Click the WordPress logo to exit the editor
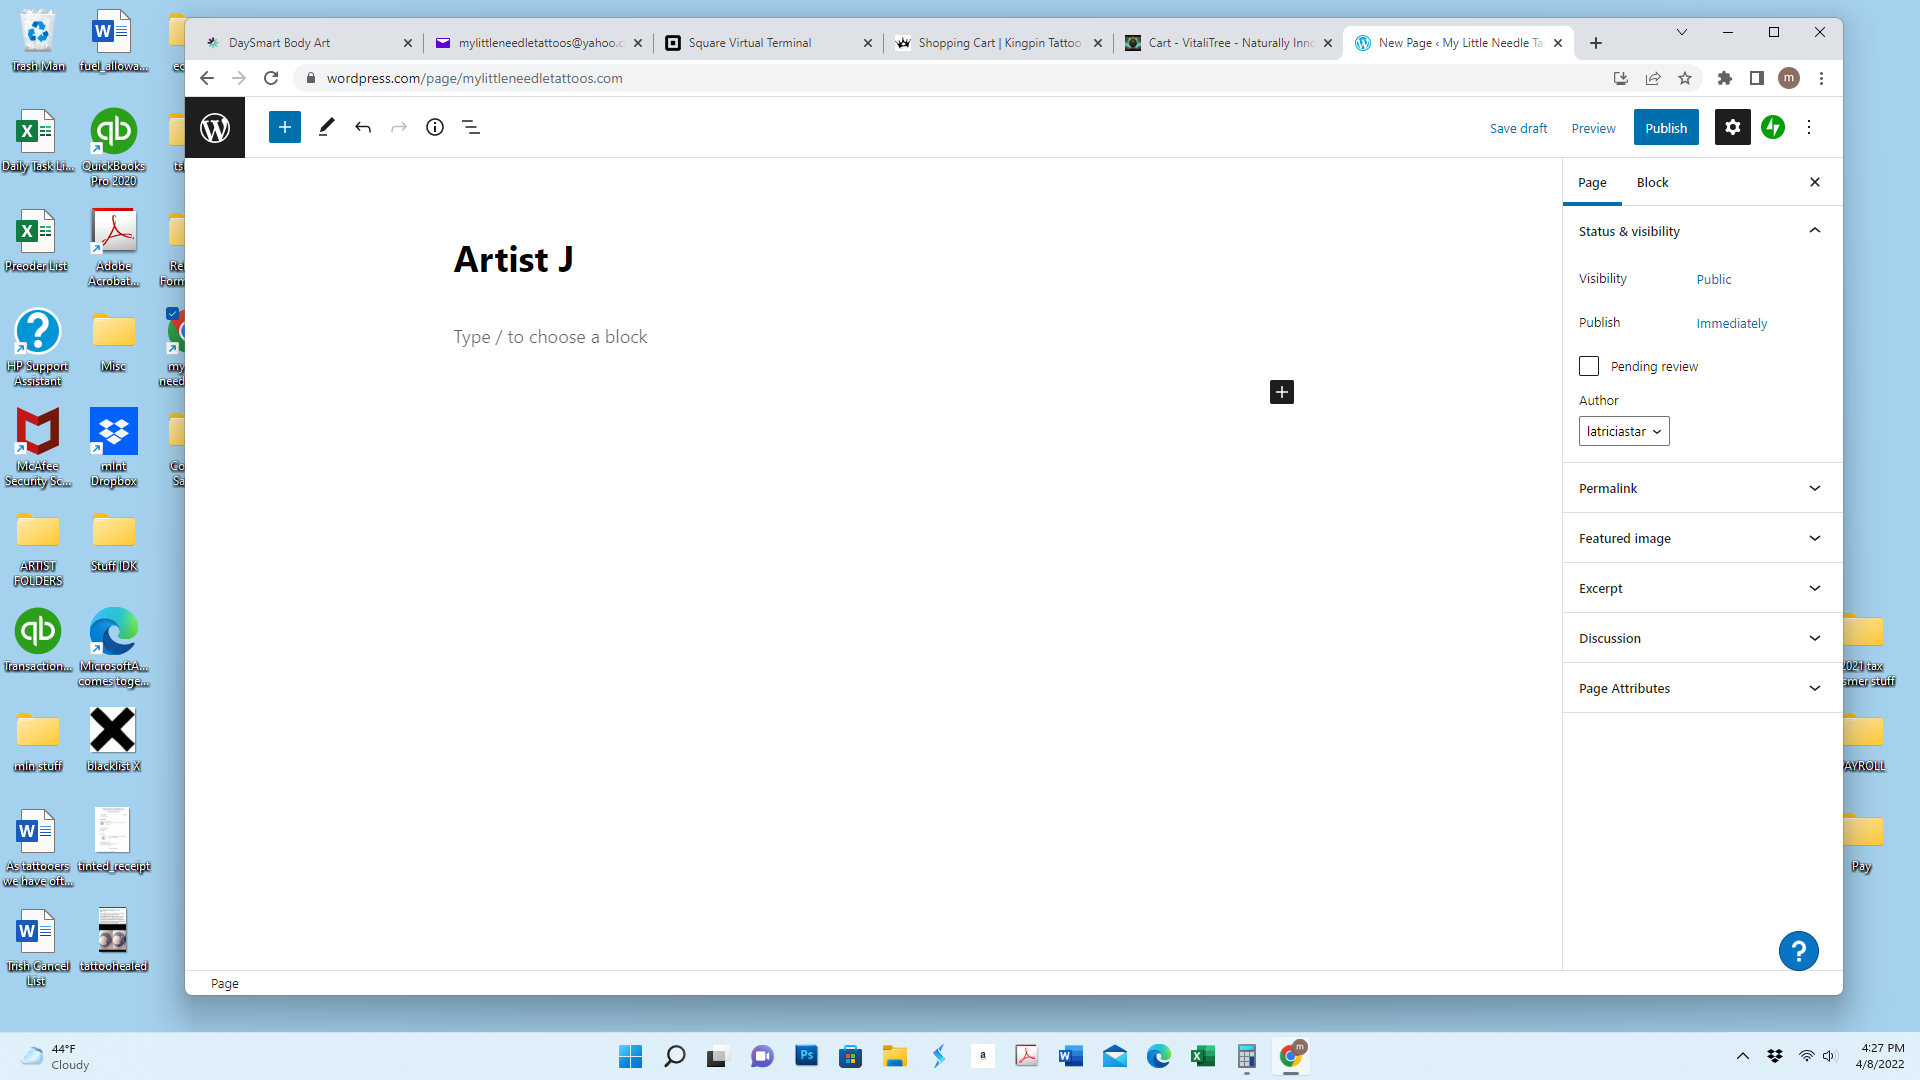 (215, 127)
